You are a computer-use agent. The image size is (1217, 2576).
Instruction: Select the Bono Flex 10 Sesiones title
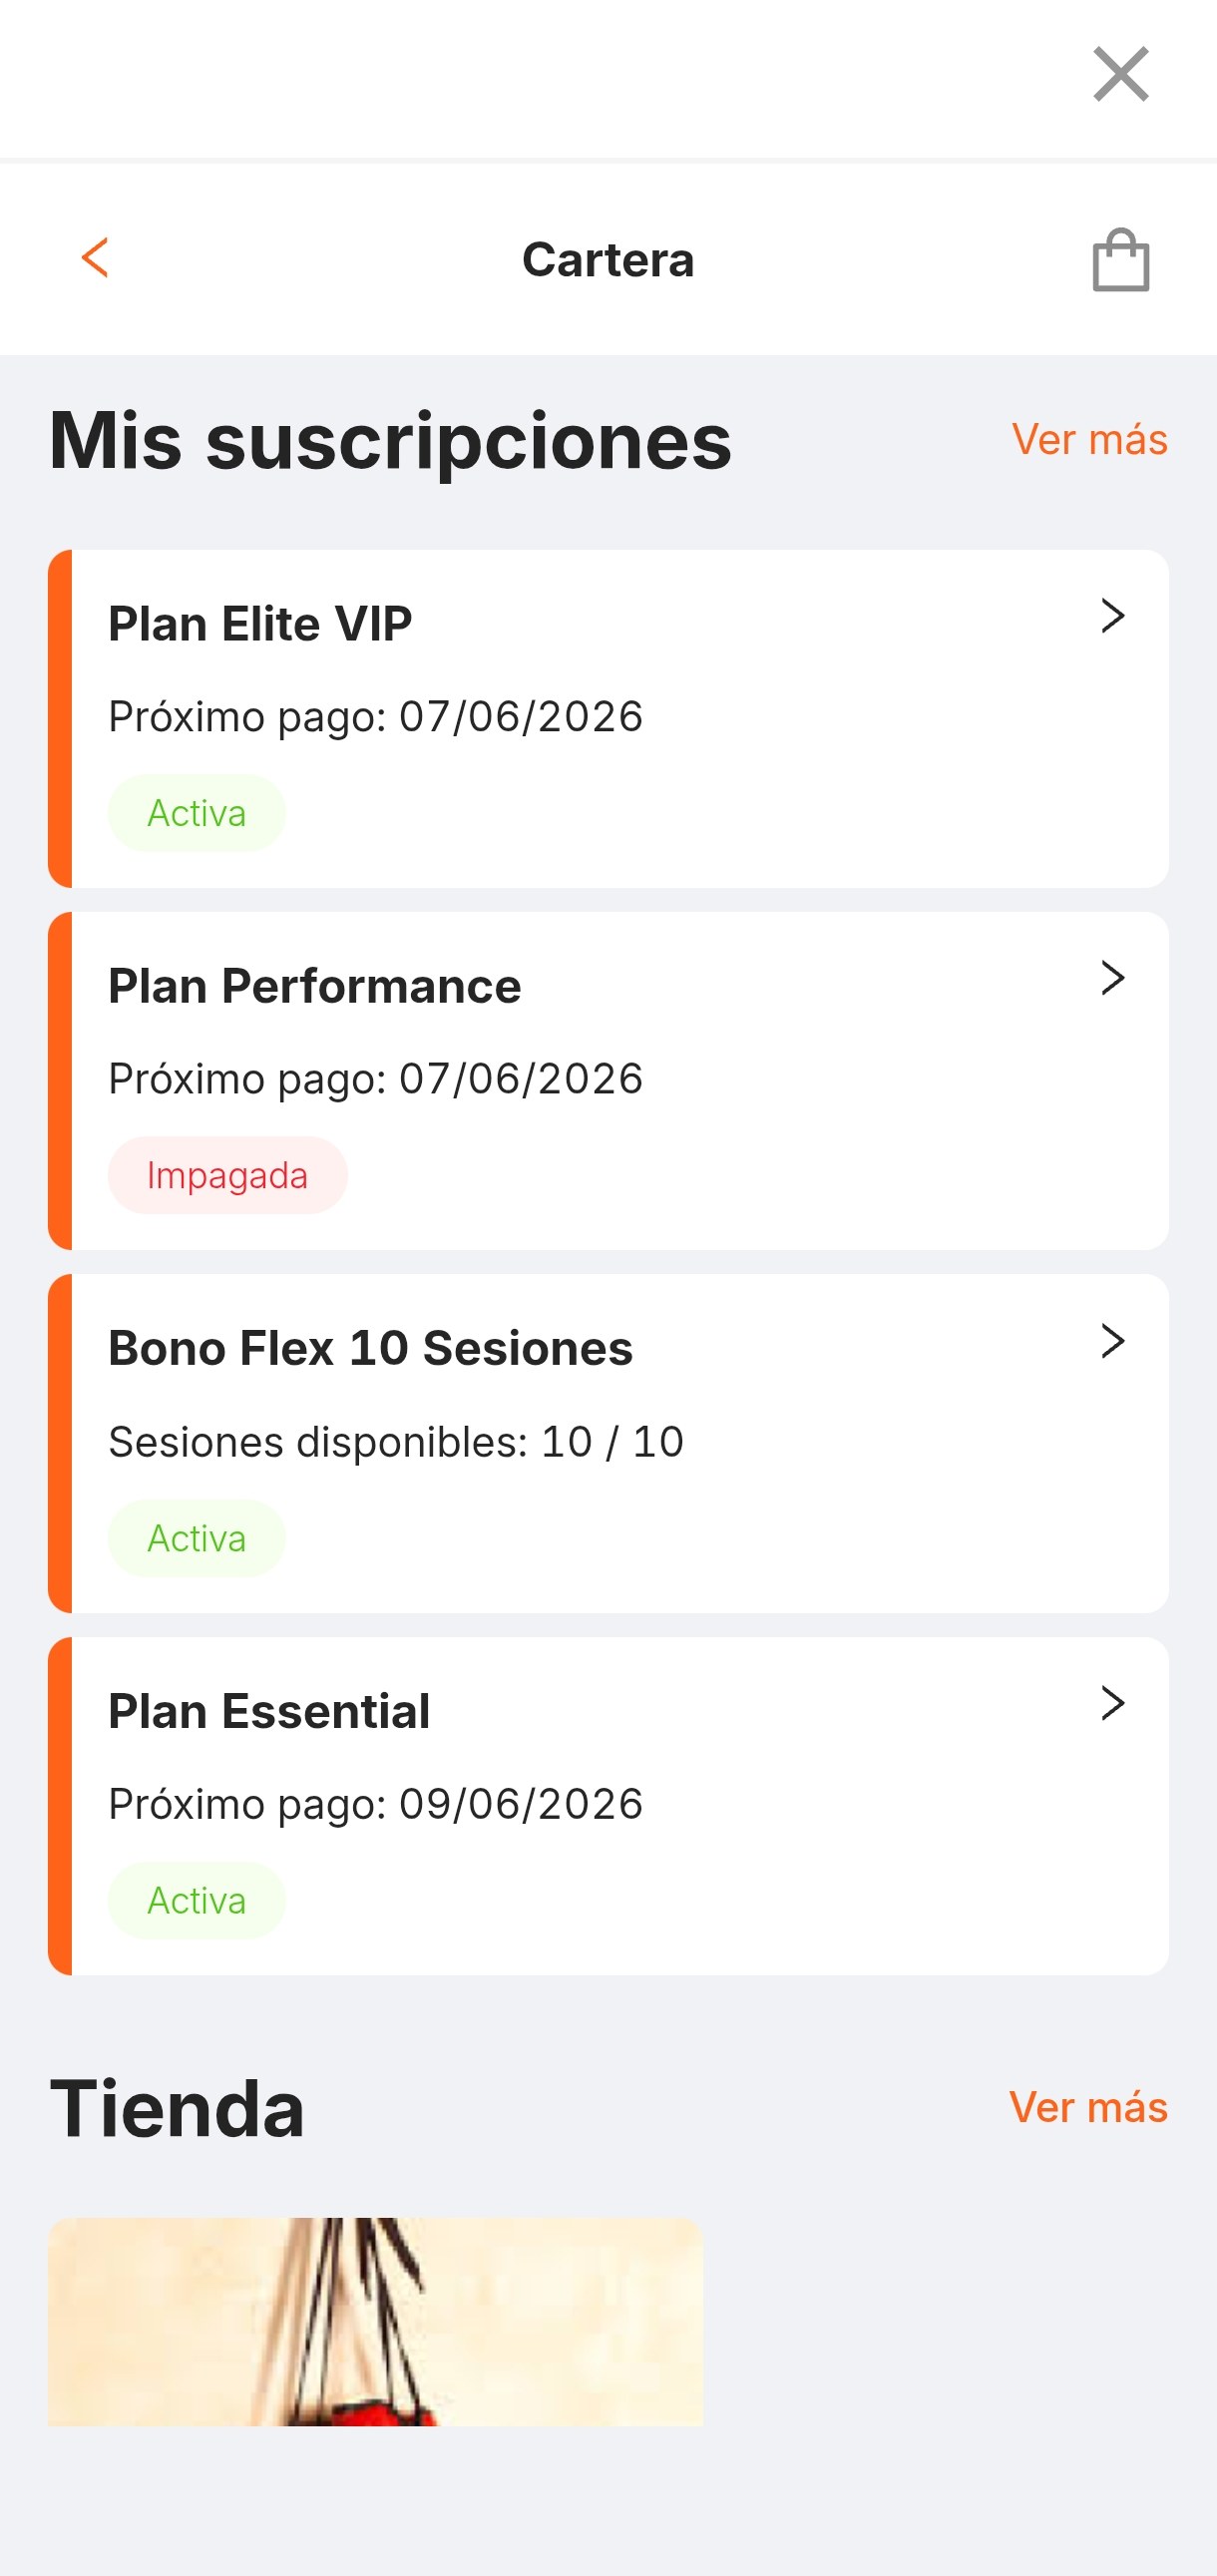(x=370, y=1348)
